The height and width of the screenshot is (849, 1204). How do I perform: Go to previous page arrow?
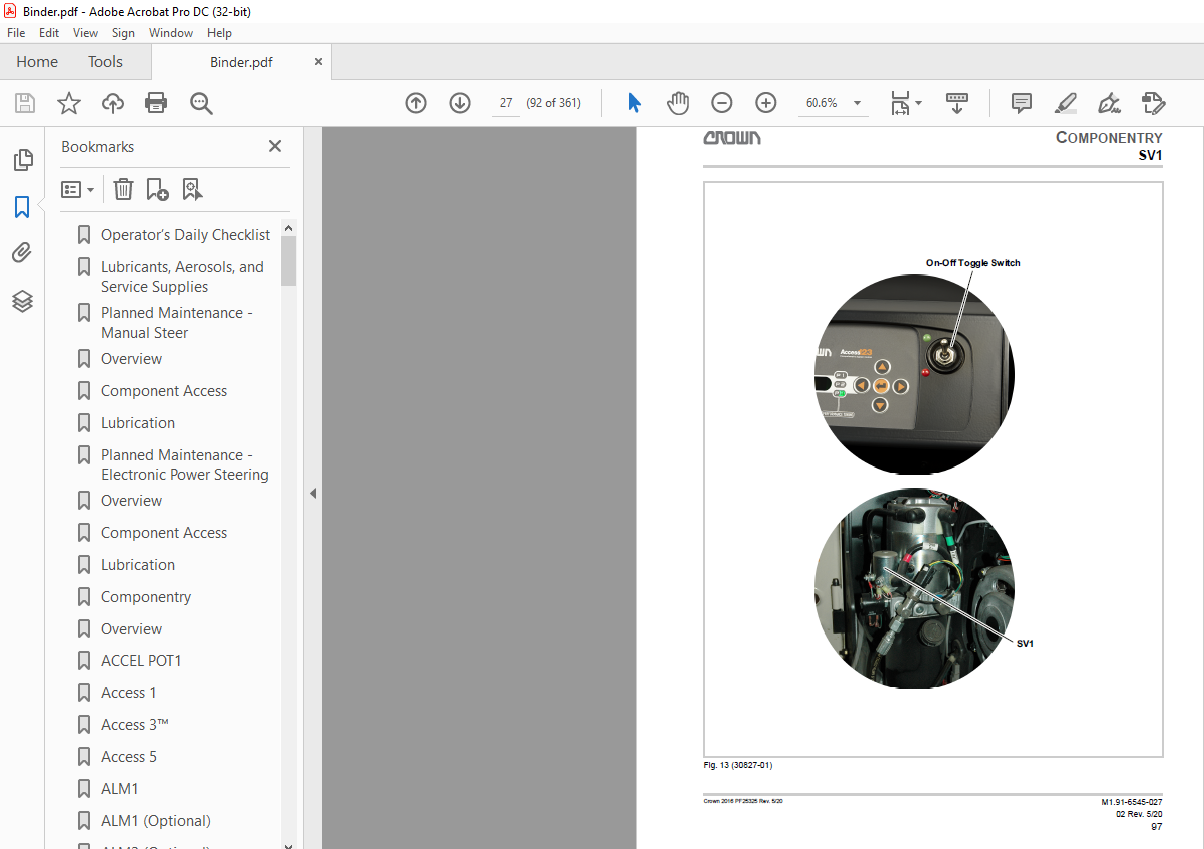click(x=416, y=103)
